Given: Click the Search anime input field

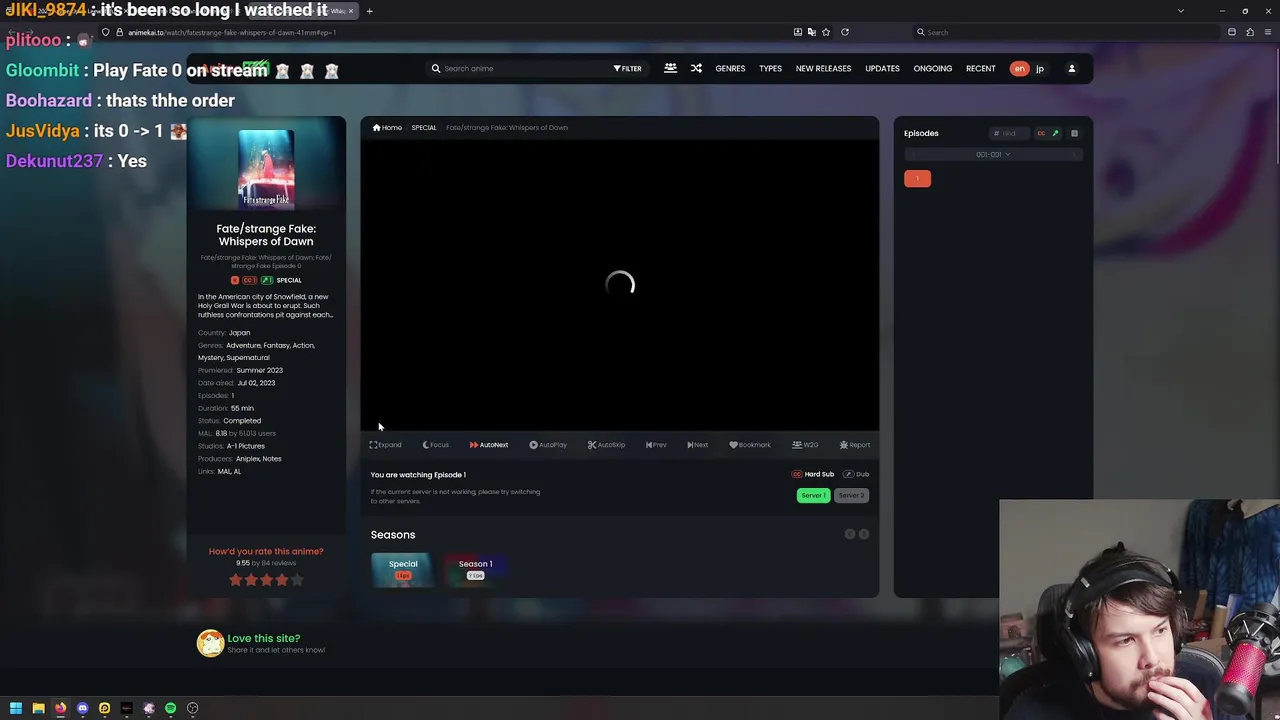Looking at the screenshot, I should [520, 68].
